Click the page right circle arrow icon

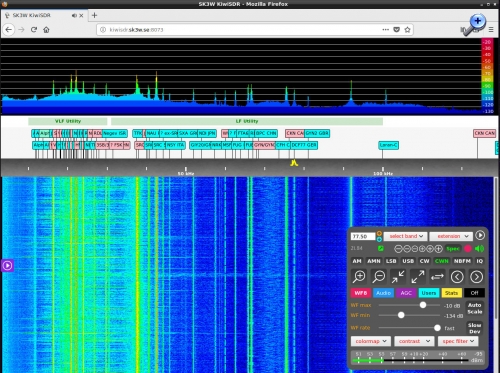[476, 277]
